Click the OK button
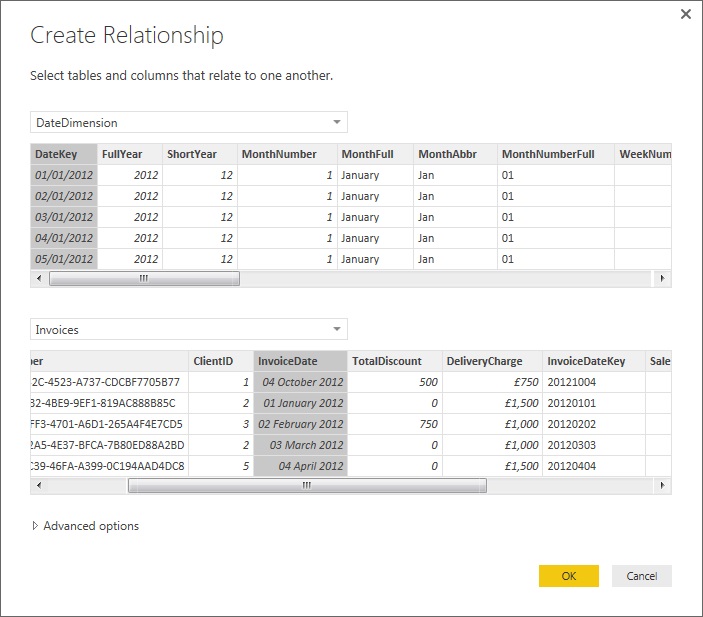This screenshot has height=617, width=703. coord(568,576)
